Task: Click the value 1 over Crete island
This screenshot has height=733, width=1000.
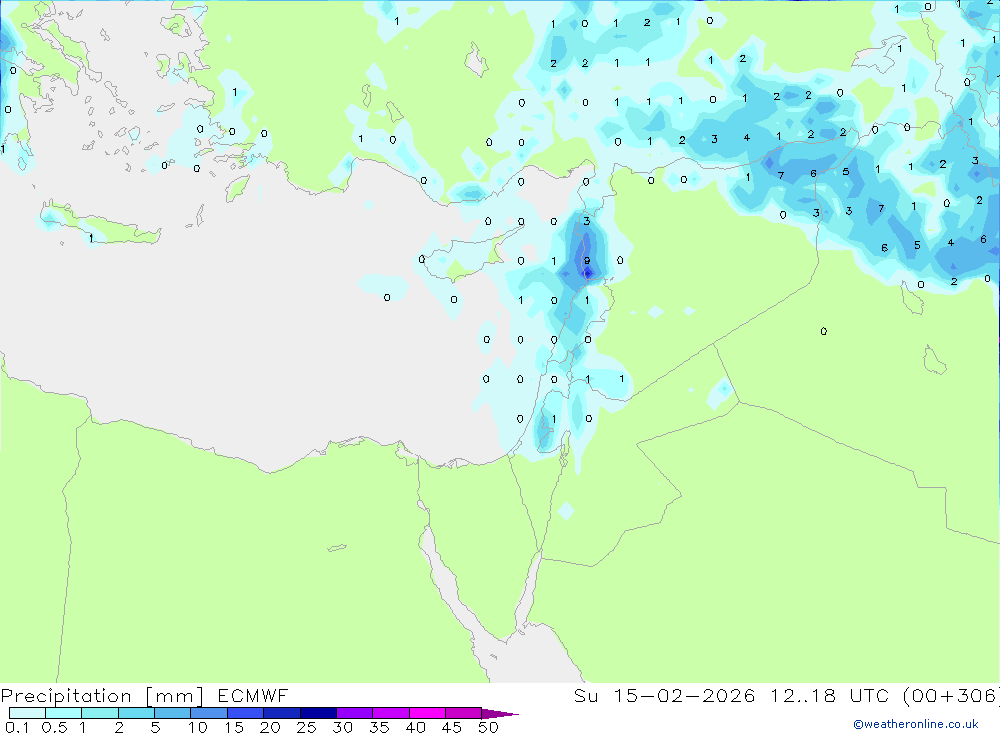Action: (91, 238)
